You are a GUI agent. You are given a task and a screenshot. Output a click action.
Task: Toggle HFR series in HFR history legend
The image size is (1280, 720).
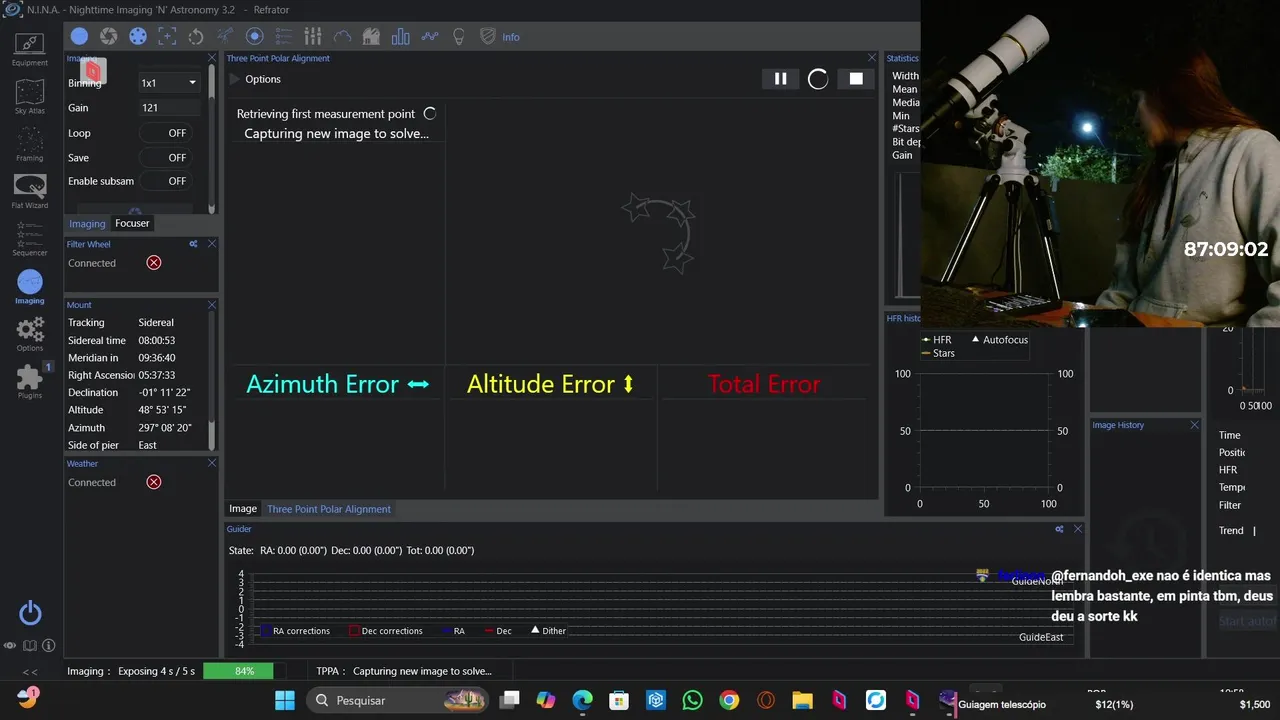click(x=937, y=340)
